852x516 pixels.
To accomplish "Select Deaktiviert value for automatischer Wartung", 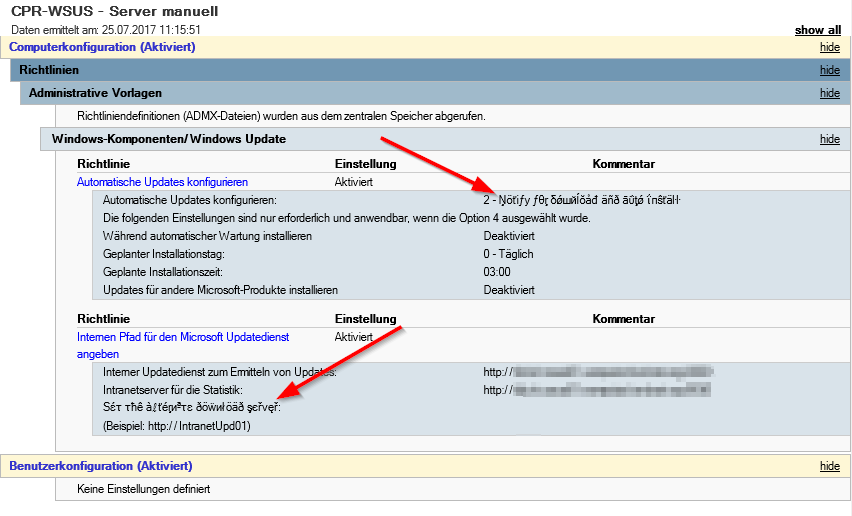I will pyautogui.click(x=509, y=236).
